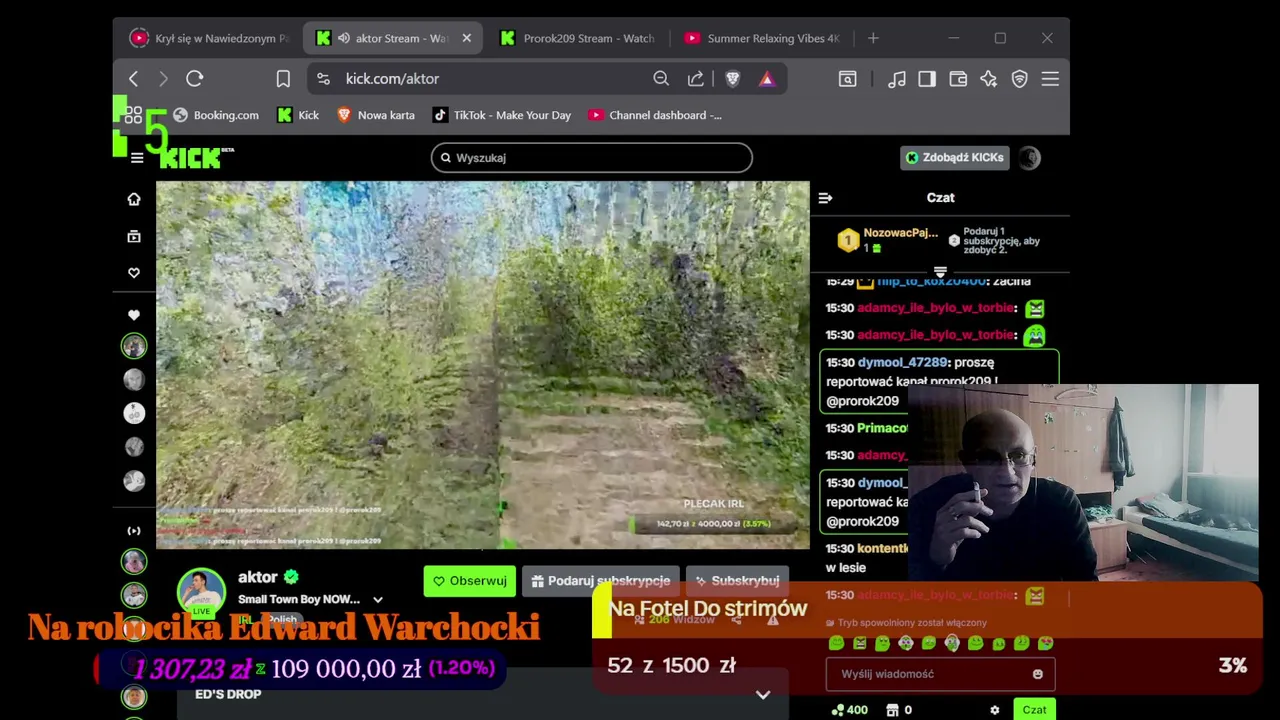Screen dimensions: 1280x720
Task: Mute the aktor Stream tab audio
Action: point(344,38)
